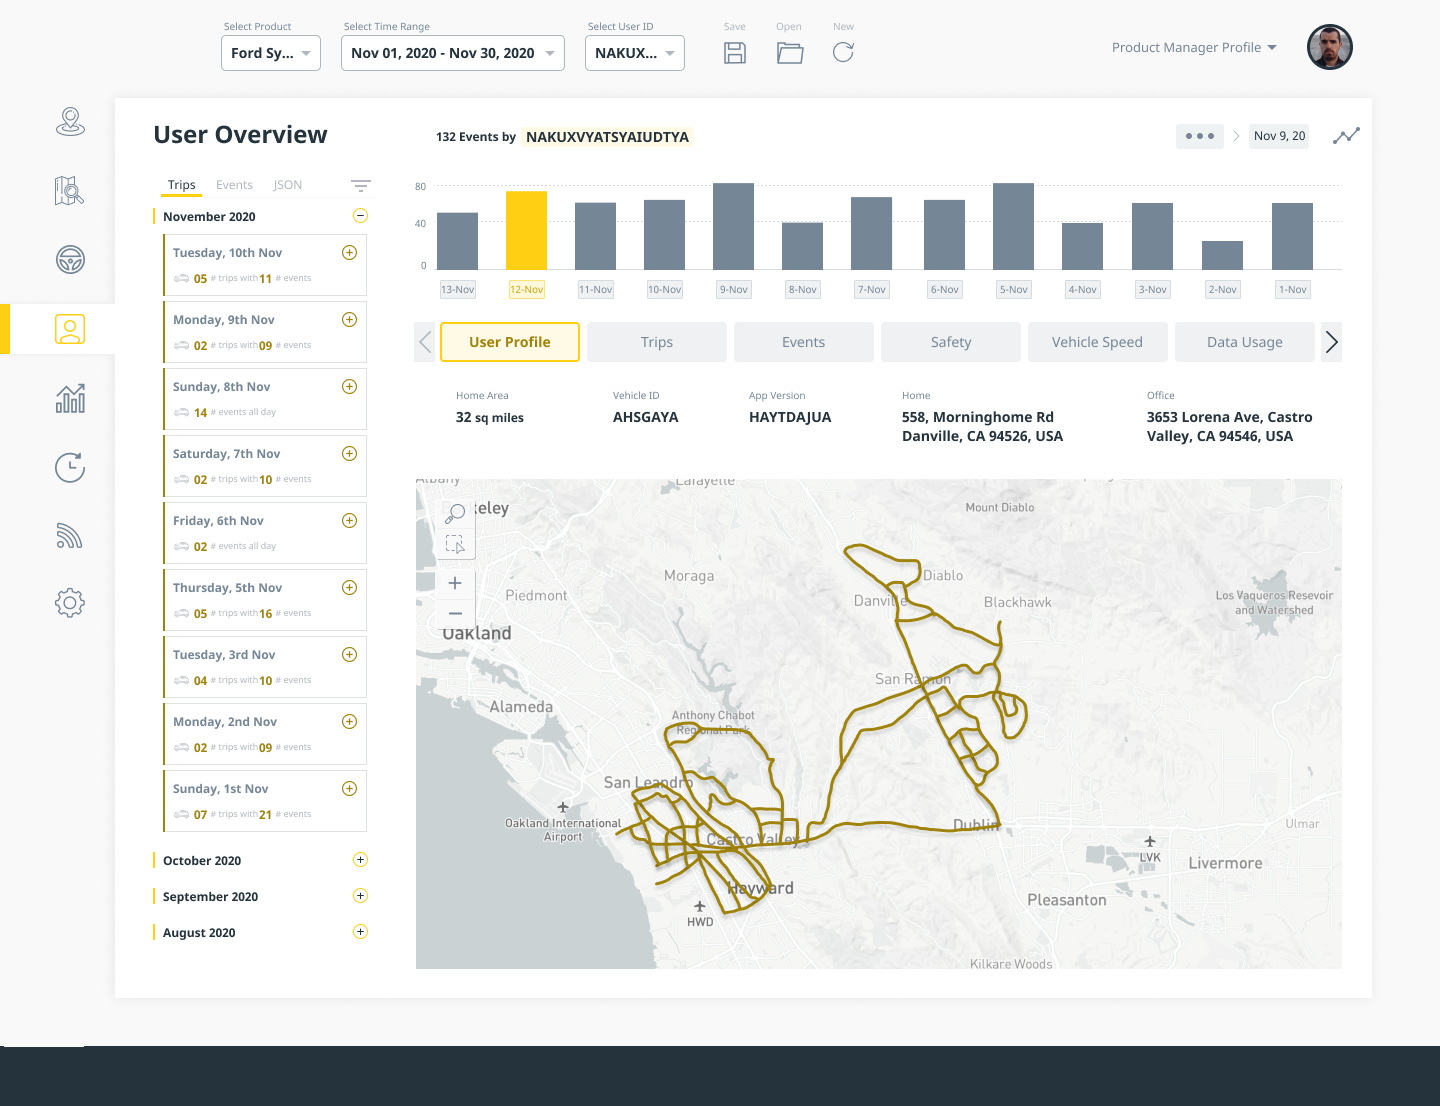Click the Save floppy disk icon

(735, 53)
